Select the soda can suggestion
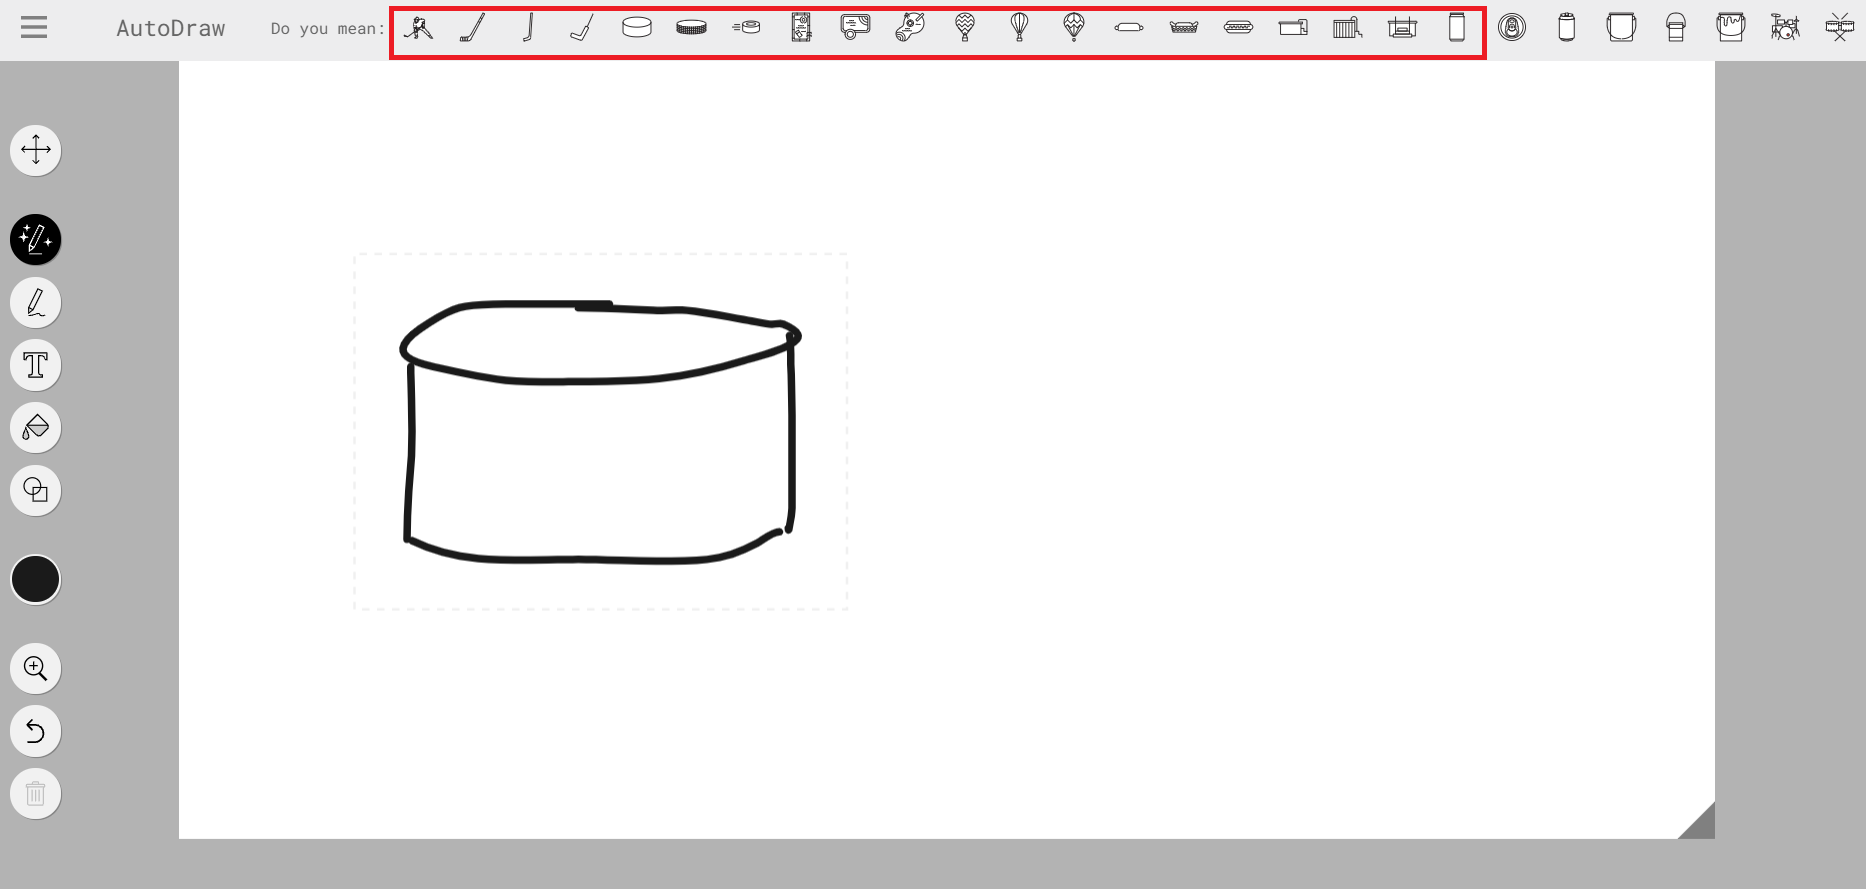 pyautogui.click(x=1567, y=27)
